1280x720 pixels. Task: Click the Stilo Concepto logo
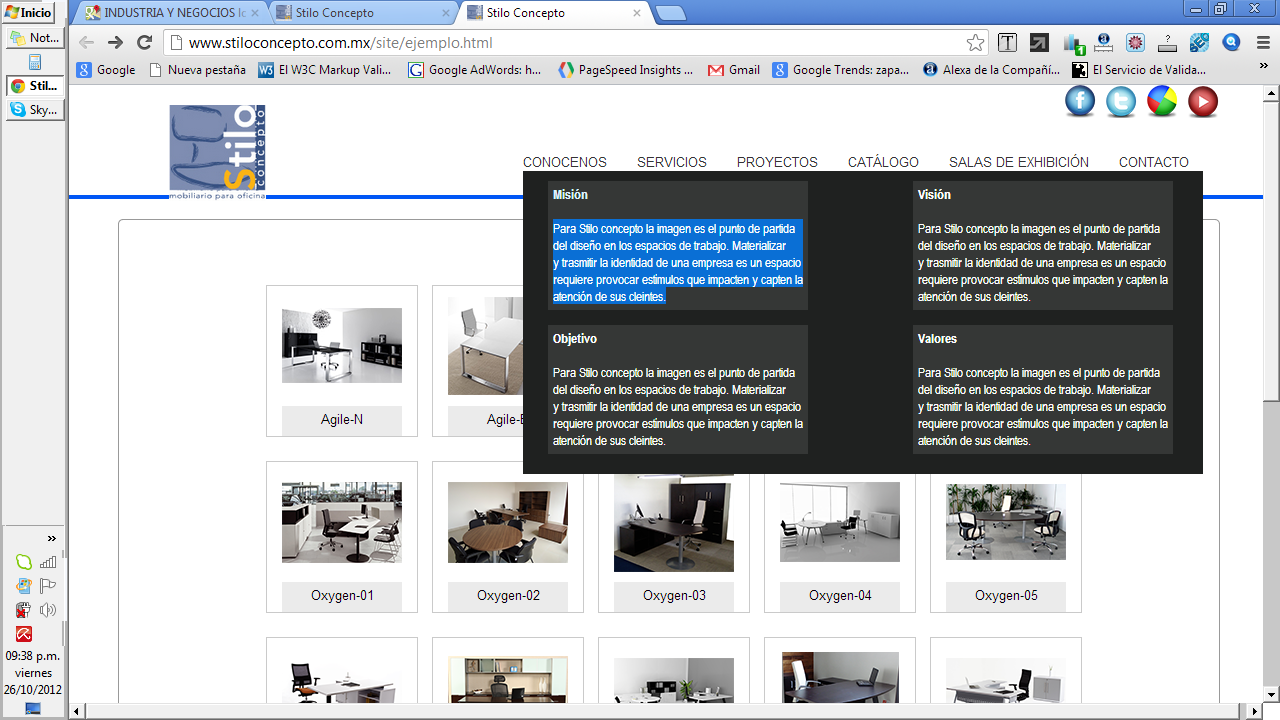pos(217,150)
